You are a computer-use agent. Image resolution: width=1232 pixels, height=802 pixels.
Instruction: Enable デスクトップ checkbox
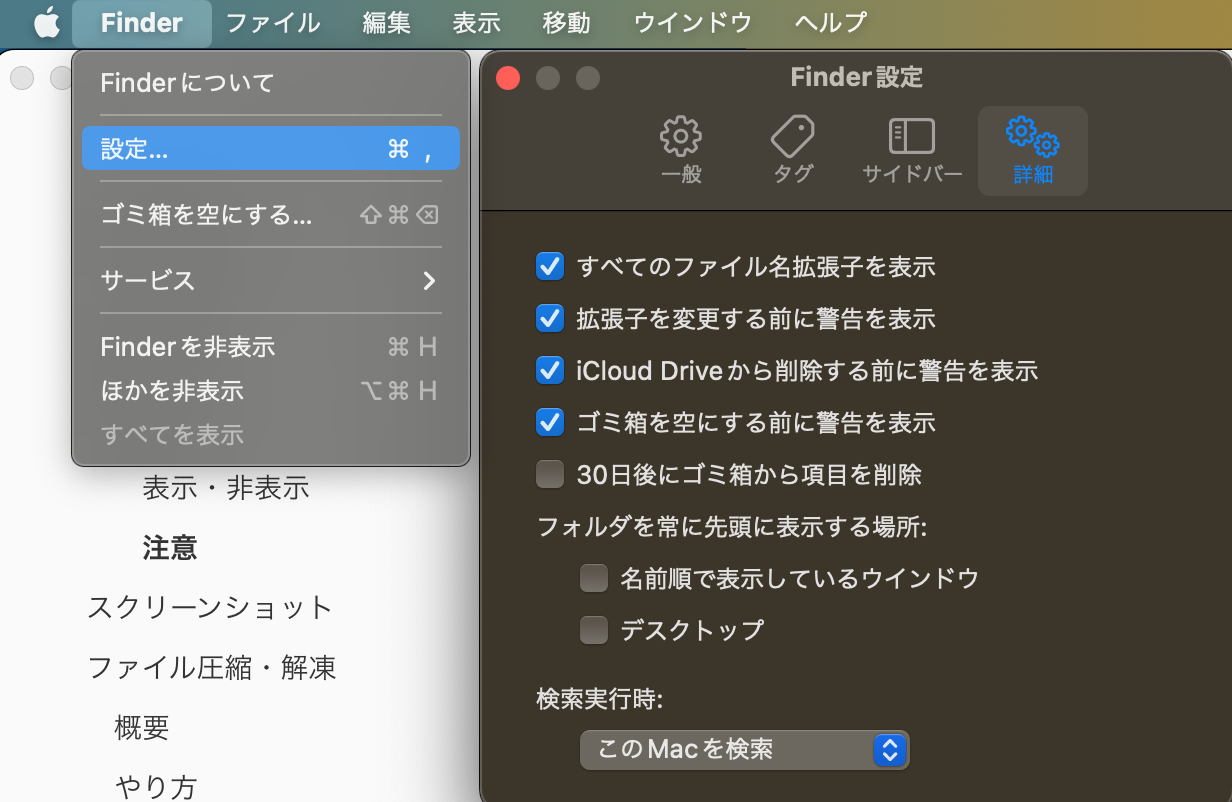click(594, 630)
